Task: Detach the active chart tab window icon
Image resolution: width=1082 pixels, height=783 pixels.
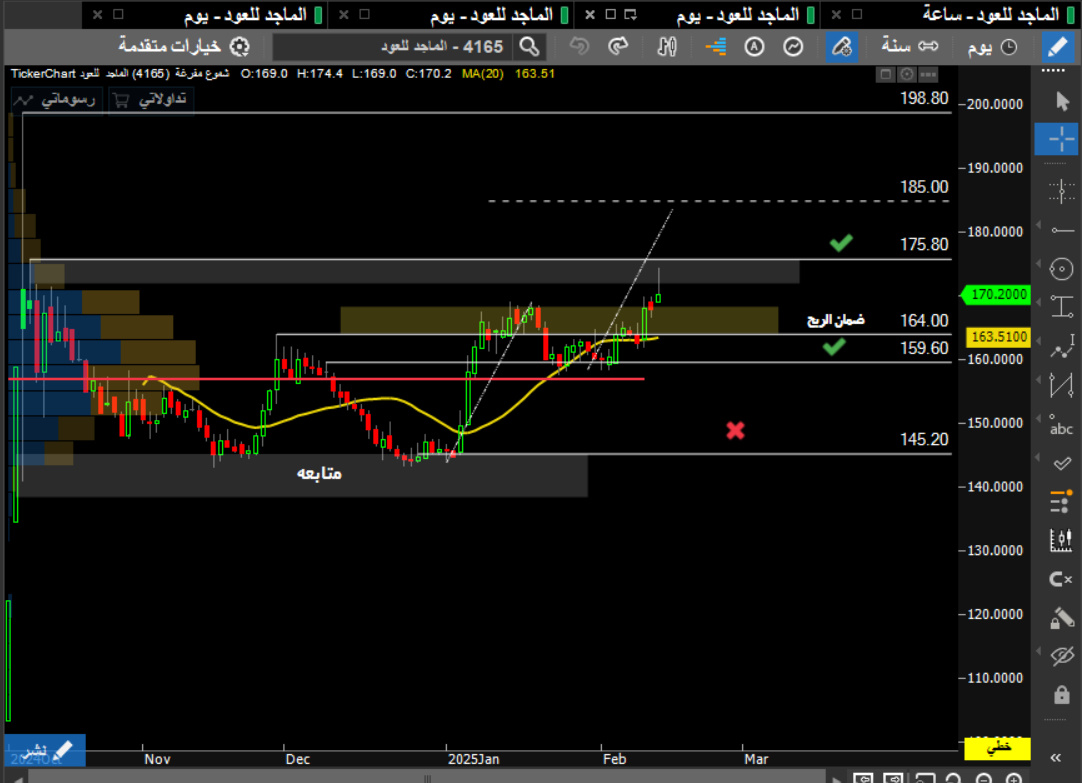Action: (630, 14)
